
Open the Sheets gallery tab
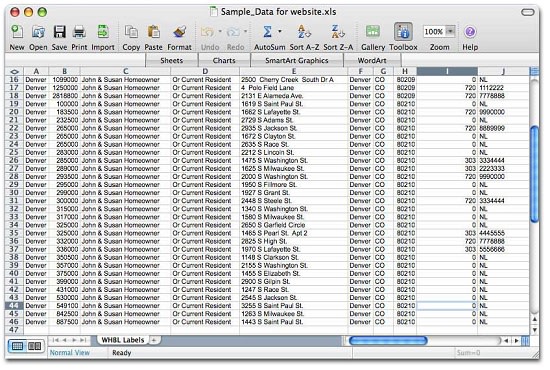[171, 60]
